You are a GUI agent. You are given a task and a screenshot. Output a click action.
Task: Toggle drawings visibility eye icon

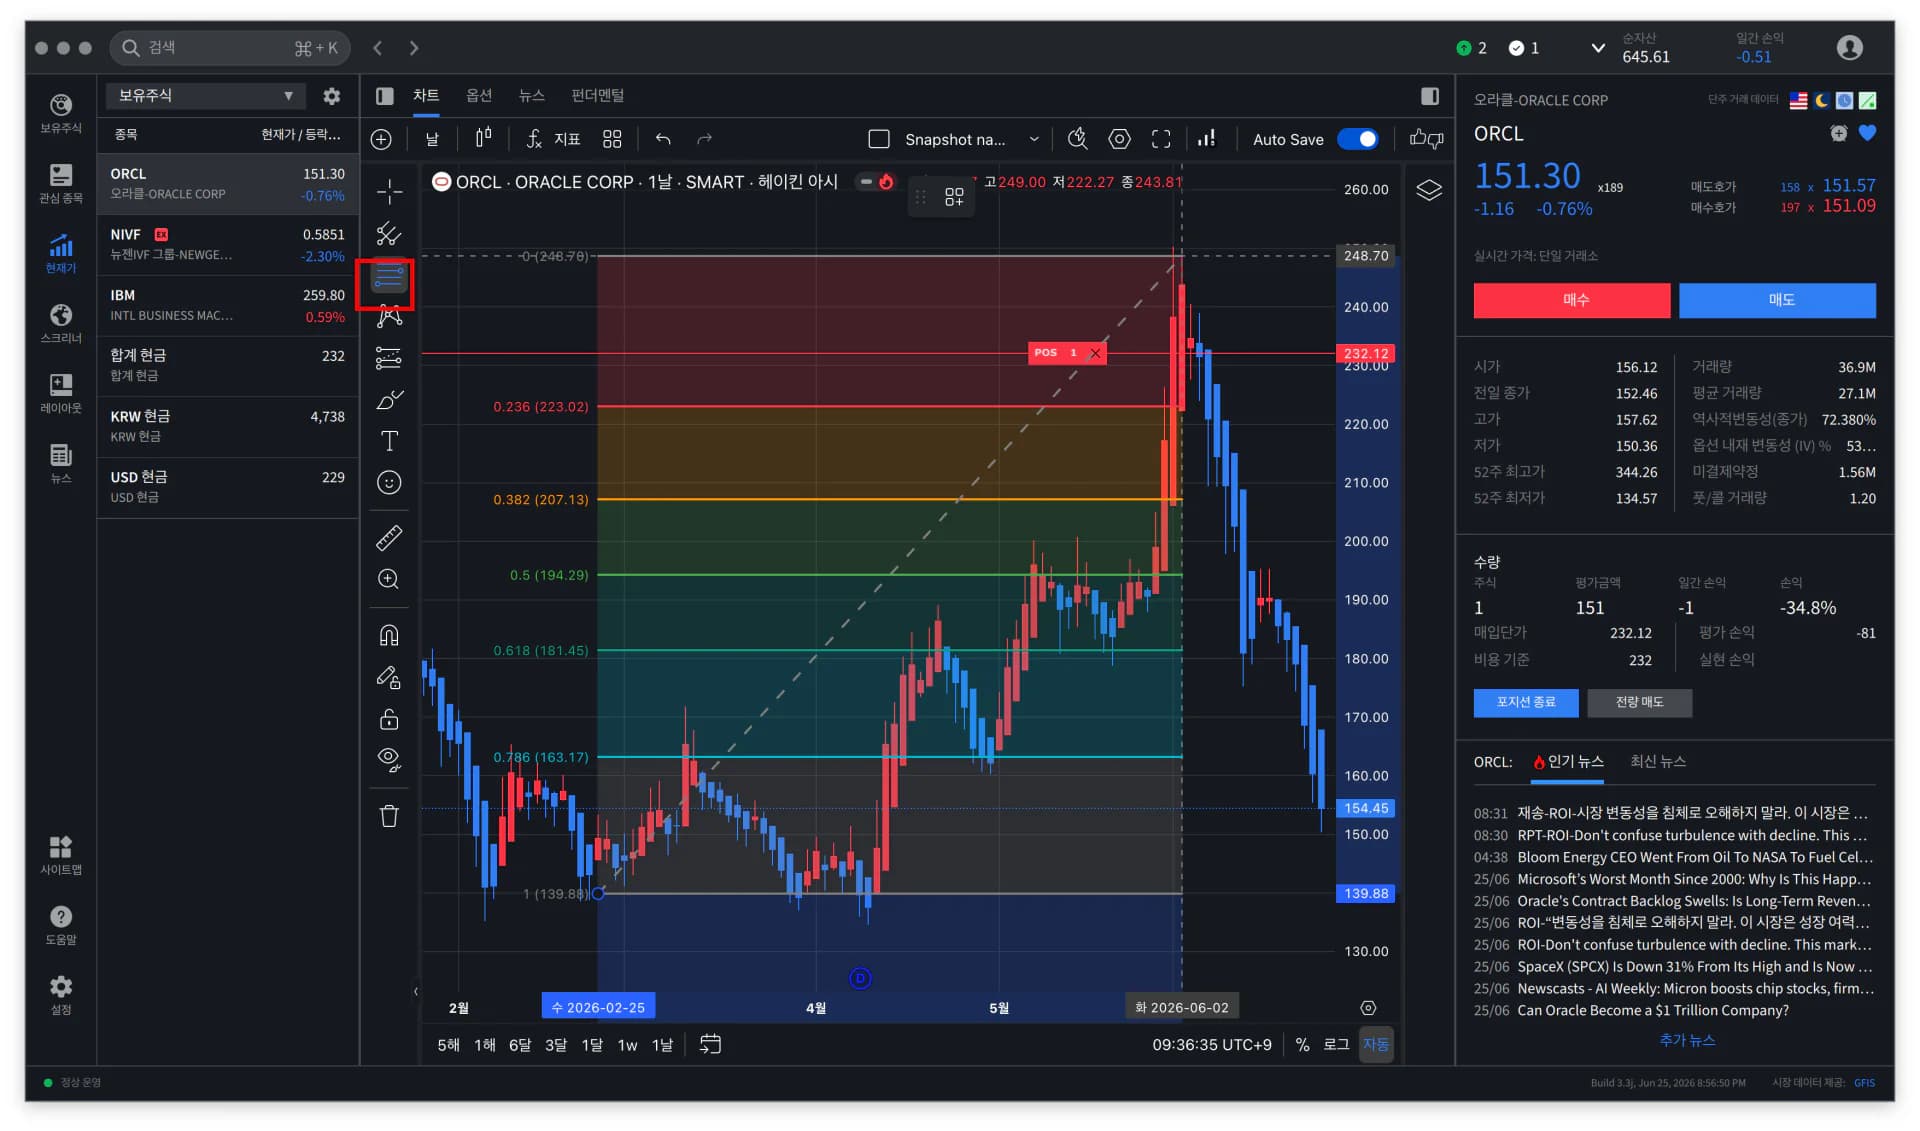click(x=389, y=759)
